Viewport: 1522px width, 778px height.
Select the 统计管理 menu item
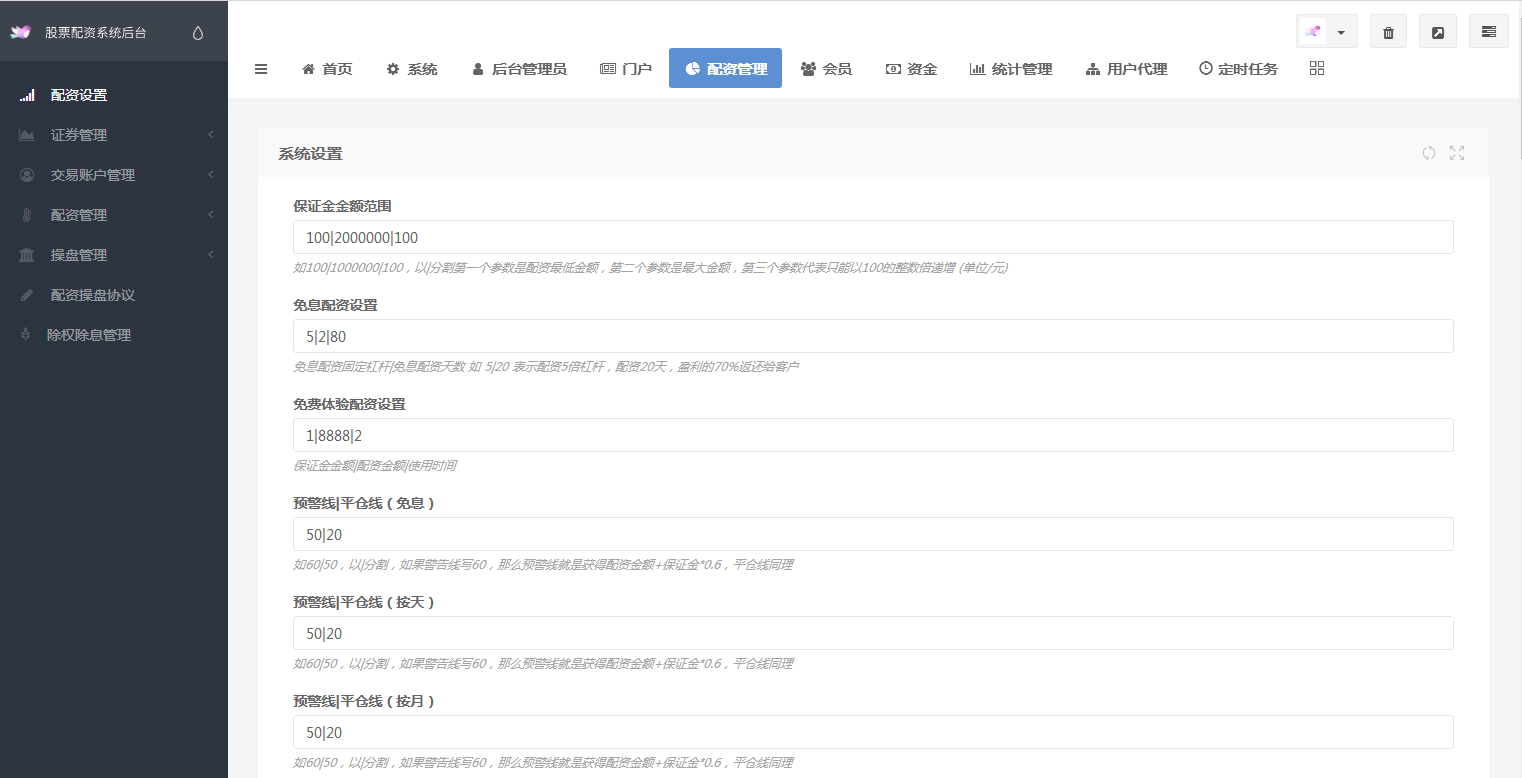click(1011, 68)
